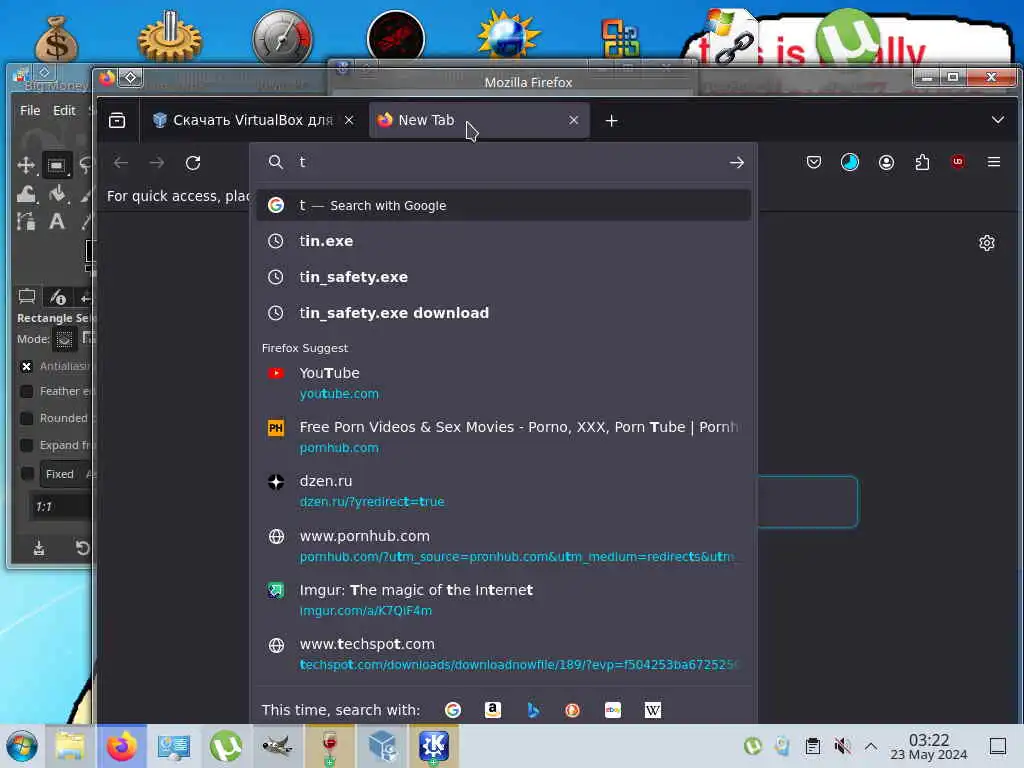Open the Extensions puzzle icon
Screen dimensions: 1024x768
tap(922, 162)
